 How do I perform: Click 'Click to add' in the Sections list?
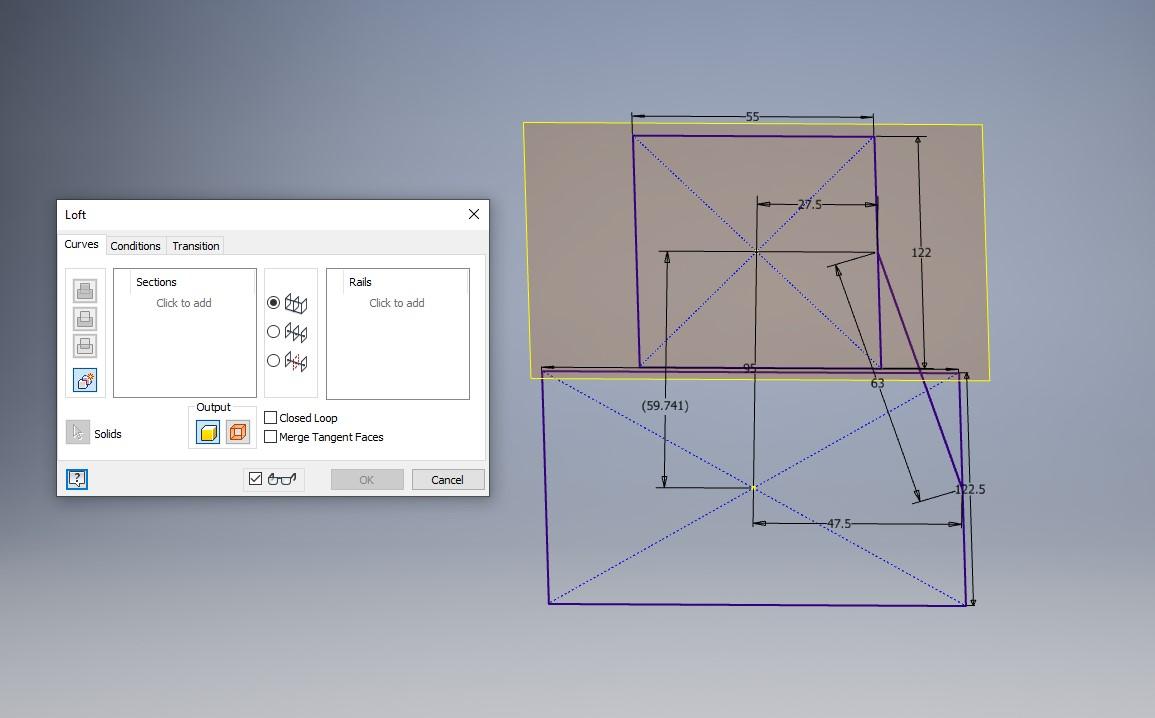pyautogui.click(x=183, y=303)
